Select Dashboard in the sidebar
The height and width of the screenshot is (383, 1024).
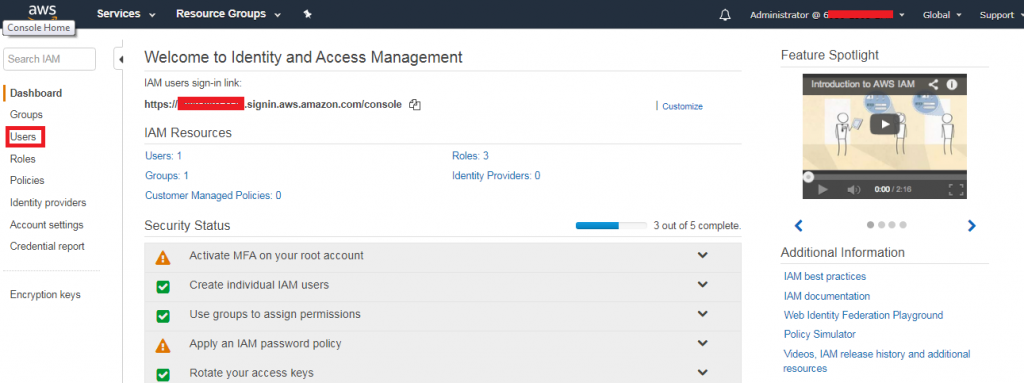(x=36, y=93)
